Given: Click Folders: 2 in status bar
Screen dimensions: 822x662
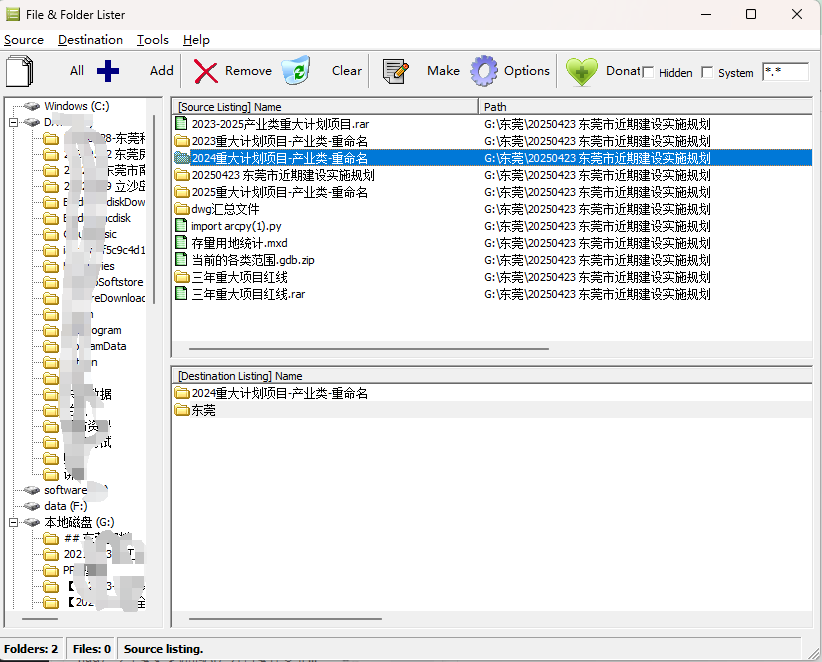Looking at the screenshot, I should point(31,649).
